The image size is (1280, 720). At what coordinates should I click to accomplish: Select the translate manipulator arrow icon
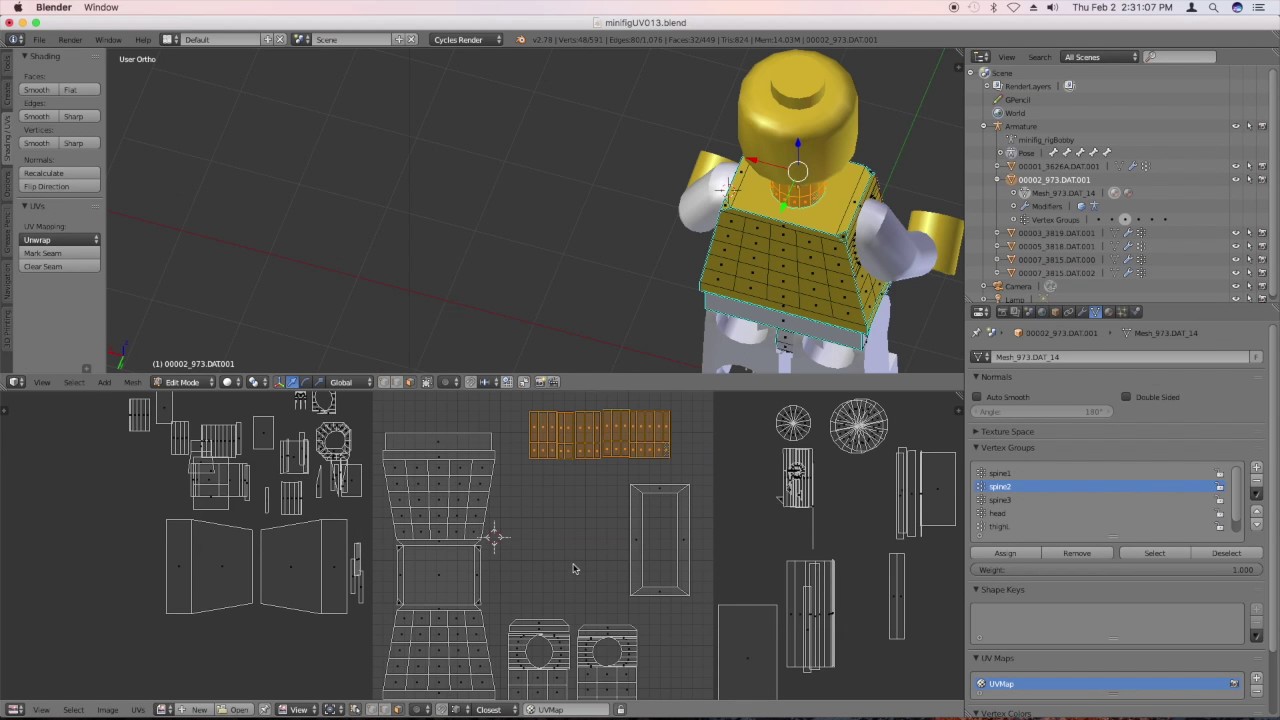point(291,382)
